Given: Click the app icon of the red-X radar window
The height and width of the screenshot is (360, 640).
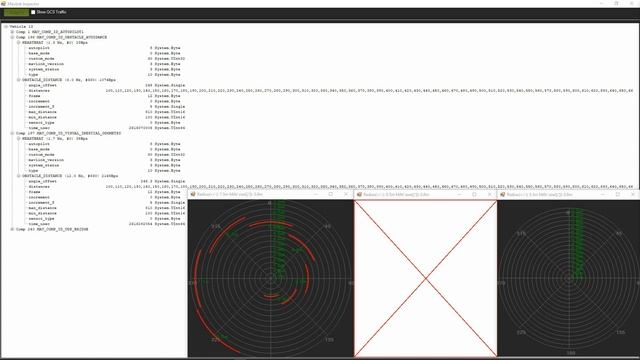Looking at the screenshot, I should 359,195.
